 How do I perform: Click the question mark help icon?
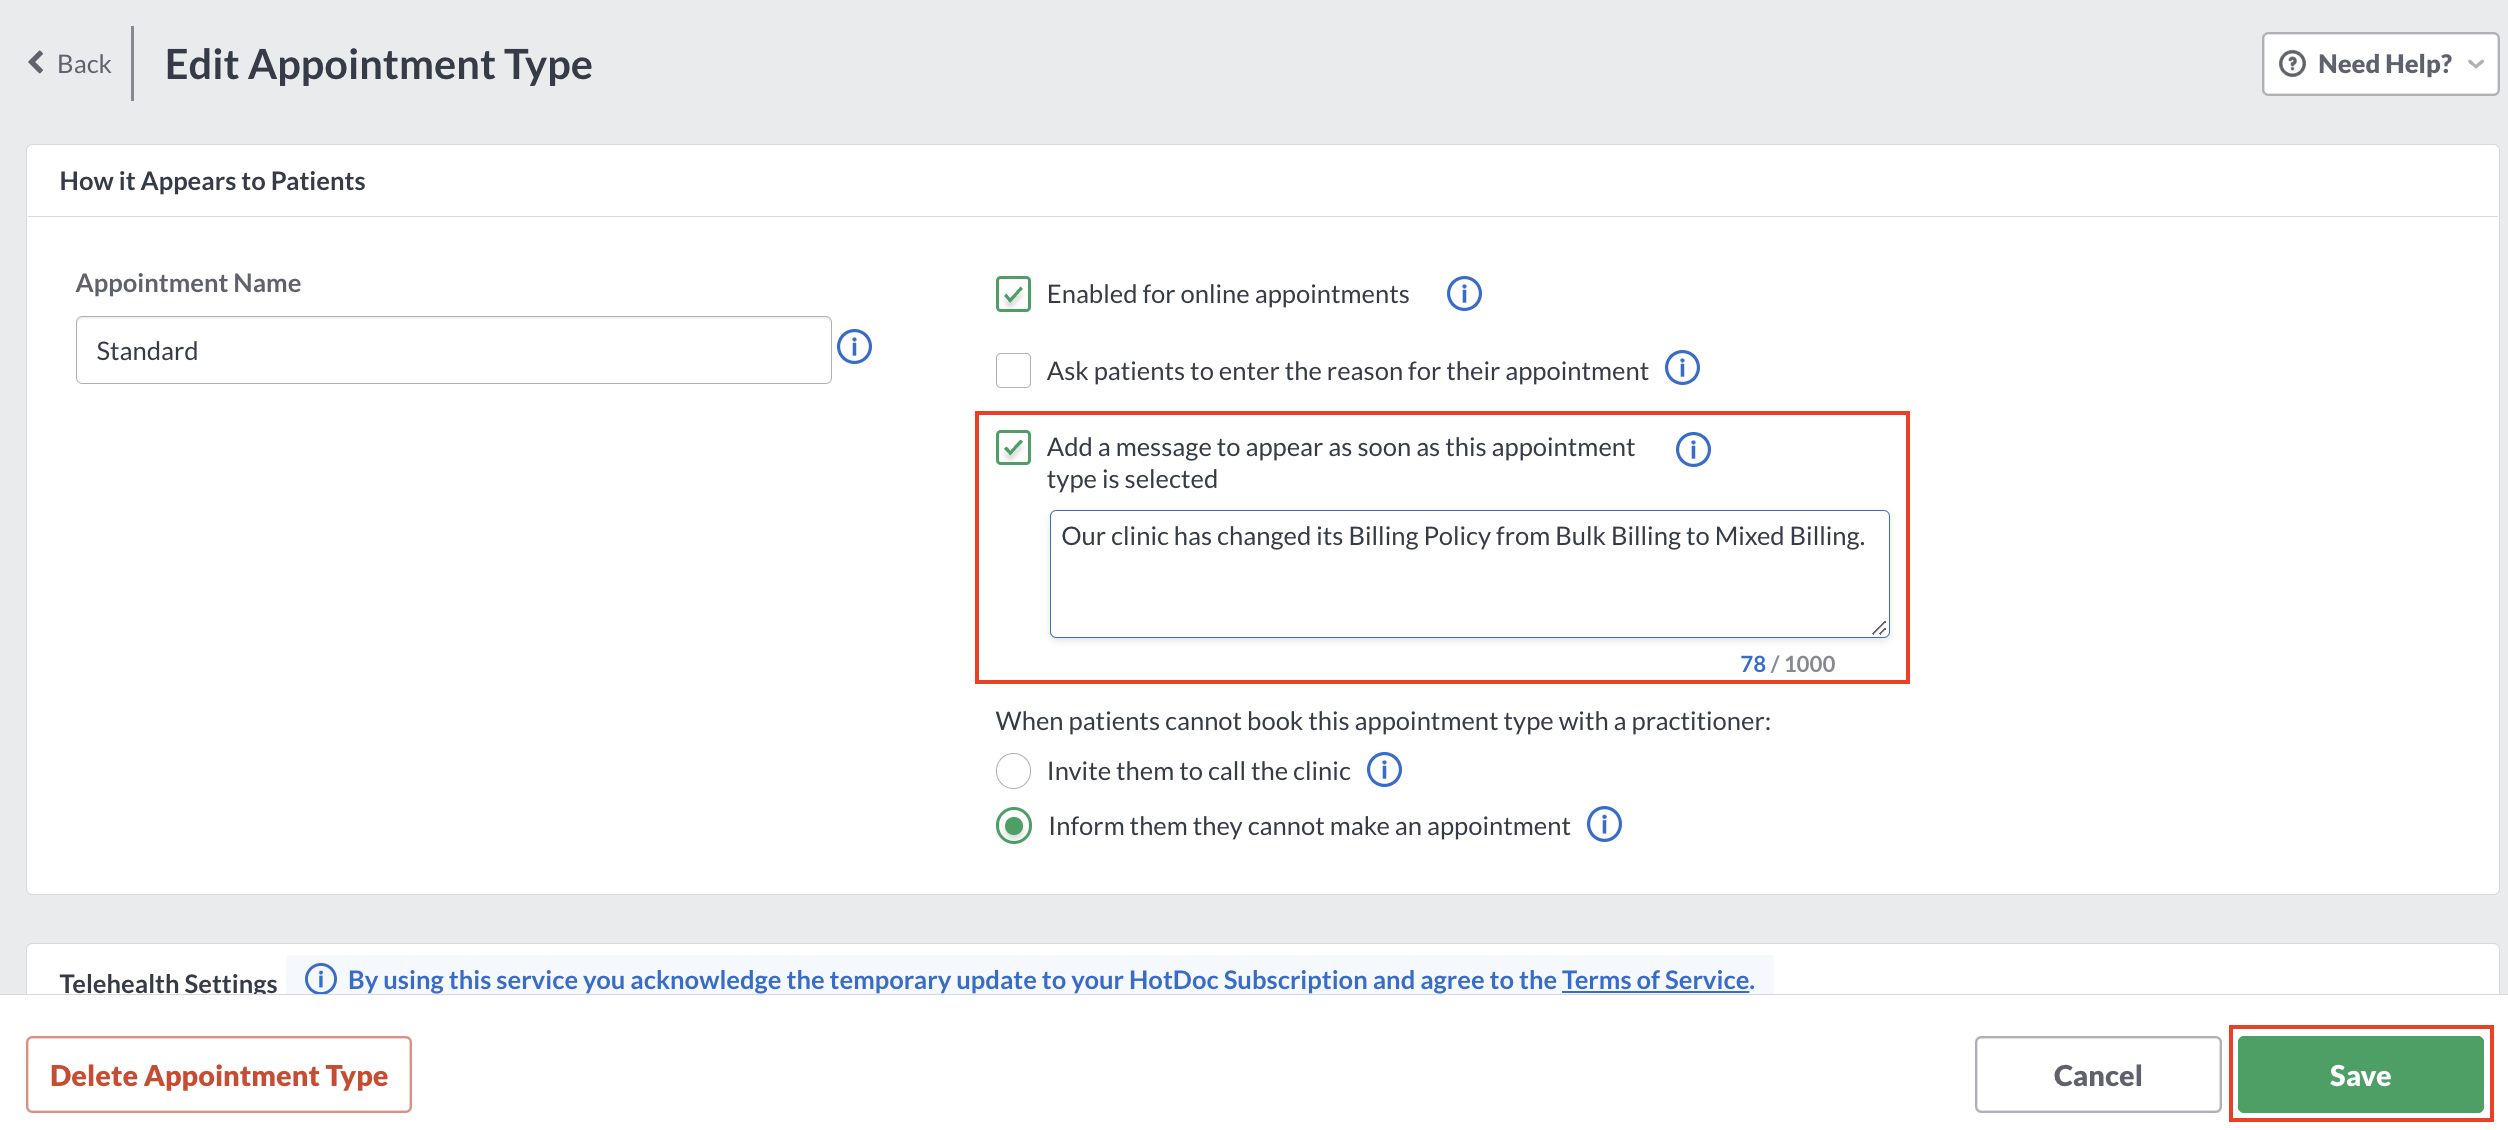click(x=2292, y=64)
